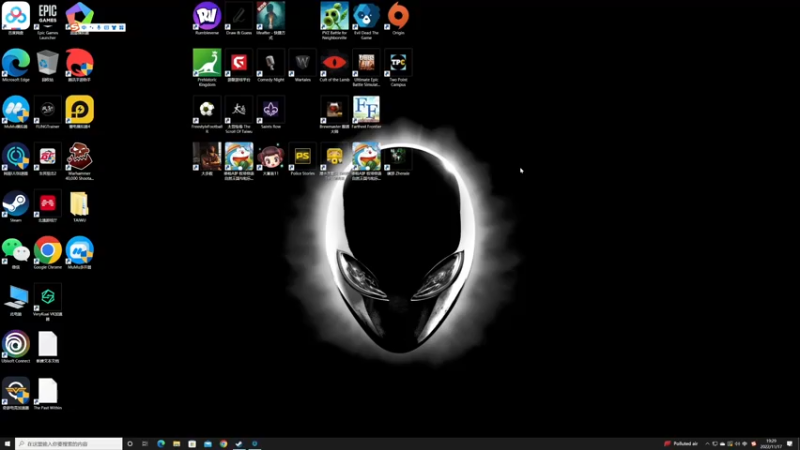Open the red Gigabyte G icon
The width and height of the screenshot is (800, 450).
239,65
